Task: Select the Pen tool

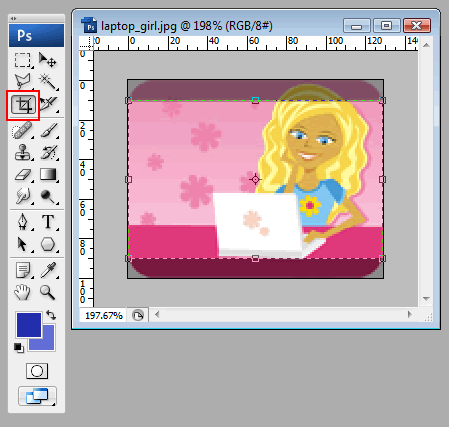Action: coord(23,222)
